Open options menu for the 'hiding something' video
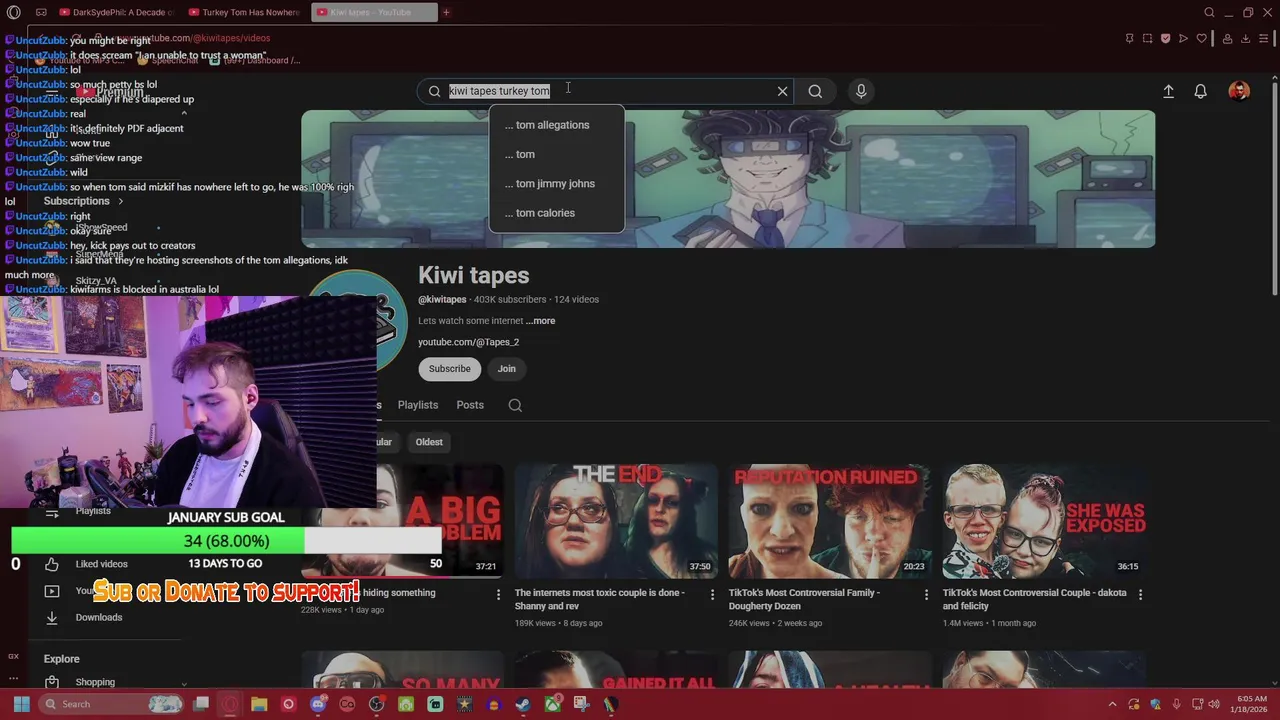 tap(498, 594)
